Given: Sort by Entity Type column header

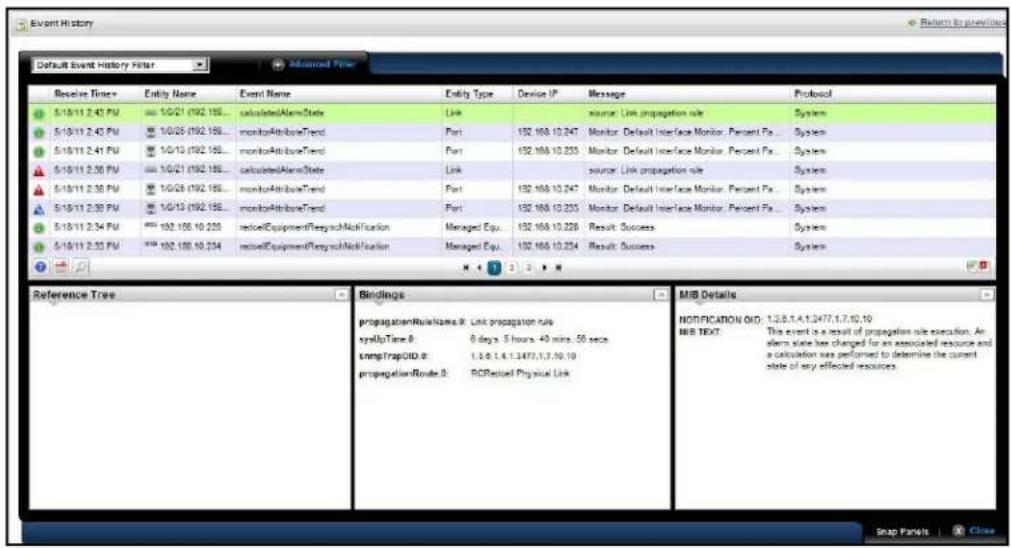Looking at the screenshot, I should coord(469,94).
